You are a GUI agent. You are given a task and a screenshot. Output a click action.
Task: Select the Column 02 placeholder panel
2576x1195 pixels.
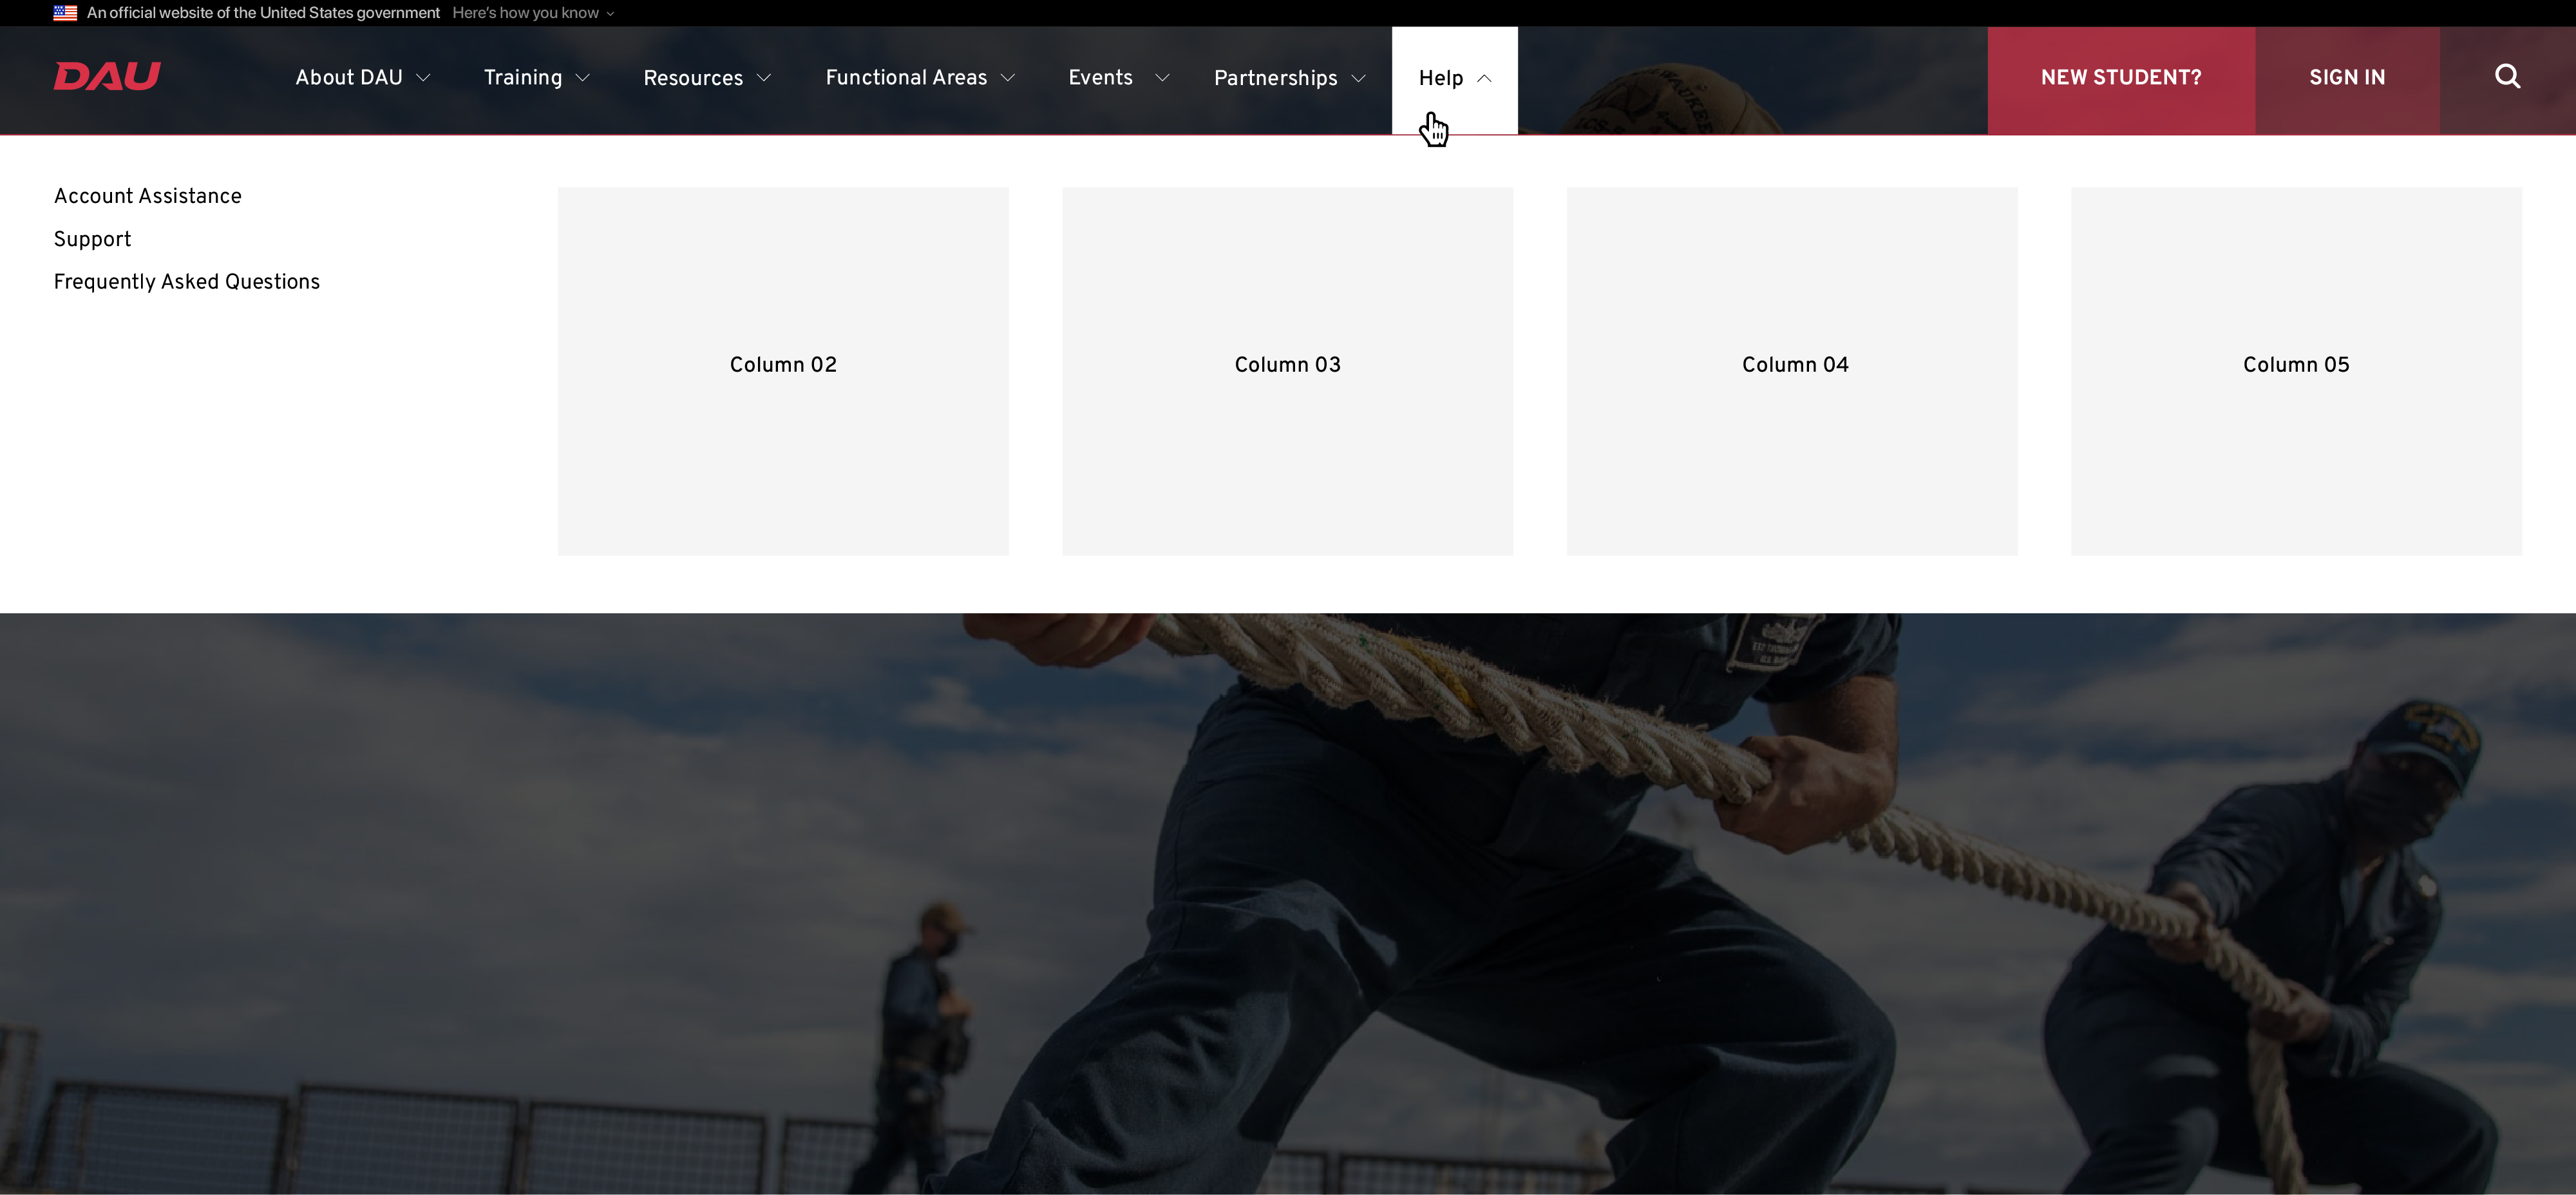783,371
